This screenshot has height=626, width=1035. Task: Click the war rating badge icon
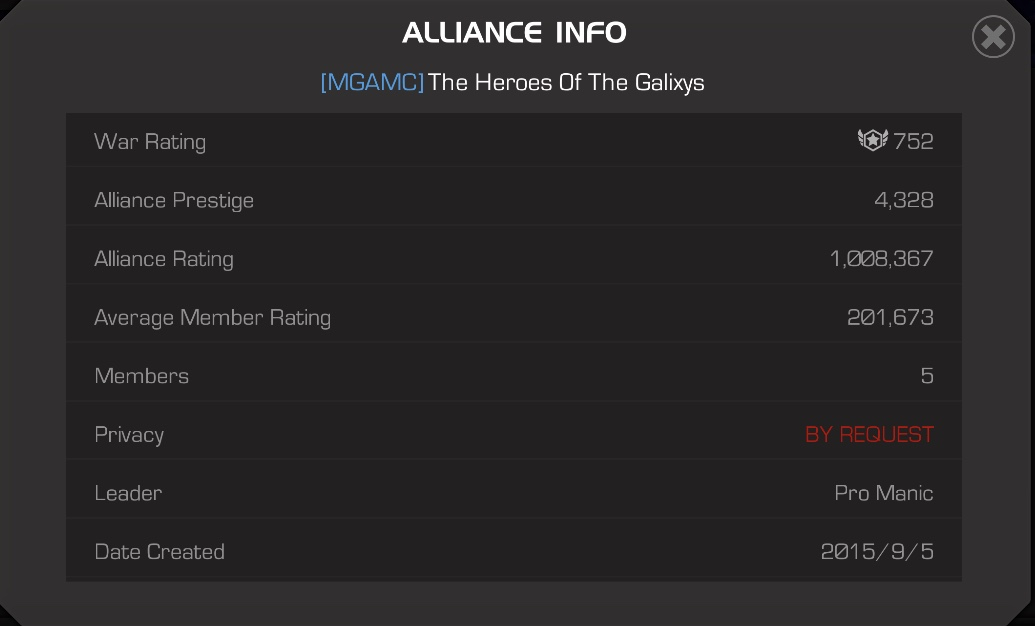(873, 140)
